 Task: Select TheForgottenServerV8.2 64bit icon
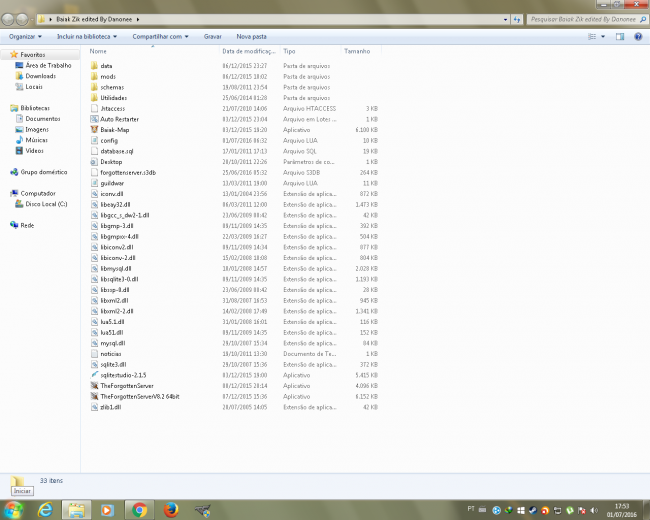click(94, 396)
